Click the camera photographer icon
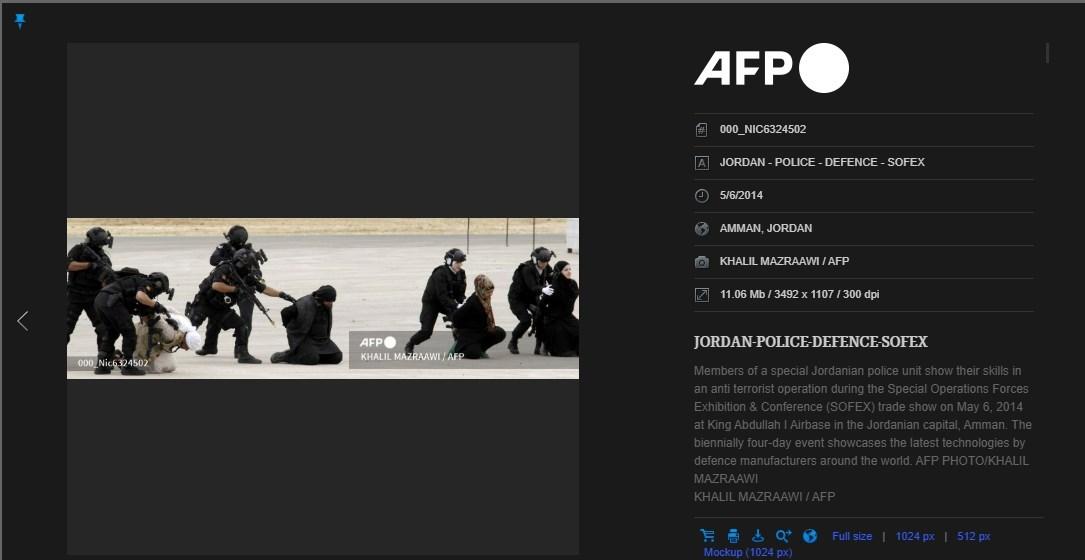1085x560 pixels. [x=702, y=262]
